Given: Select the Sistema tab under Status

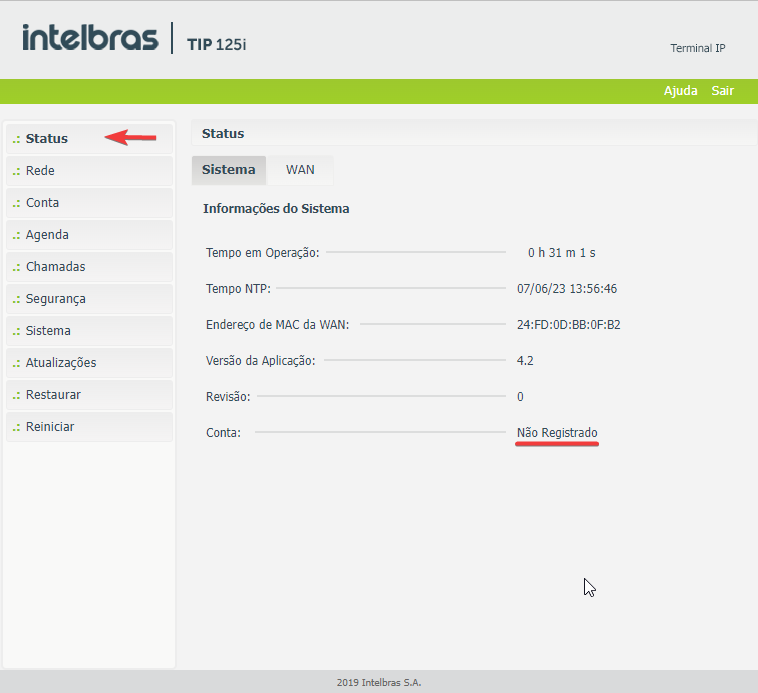Looking at the screenshot, I should 229,170.
